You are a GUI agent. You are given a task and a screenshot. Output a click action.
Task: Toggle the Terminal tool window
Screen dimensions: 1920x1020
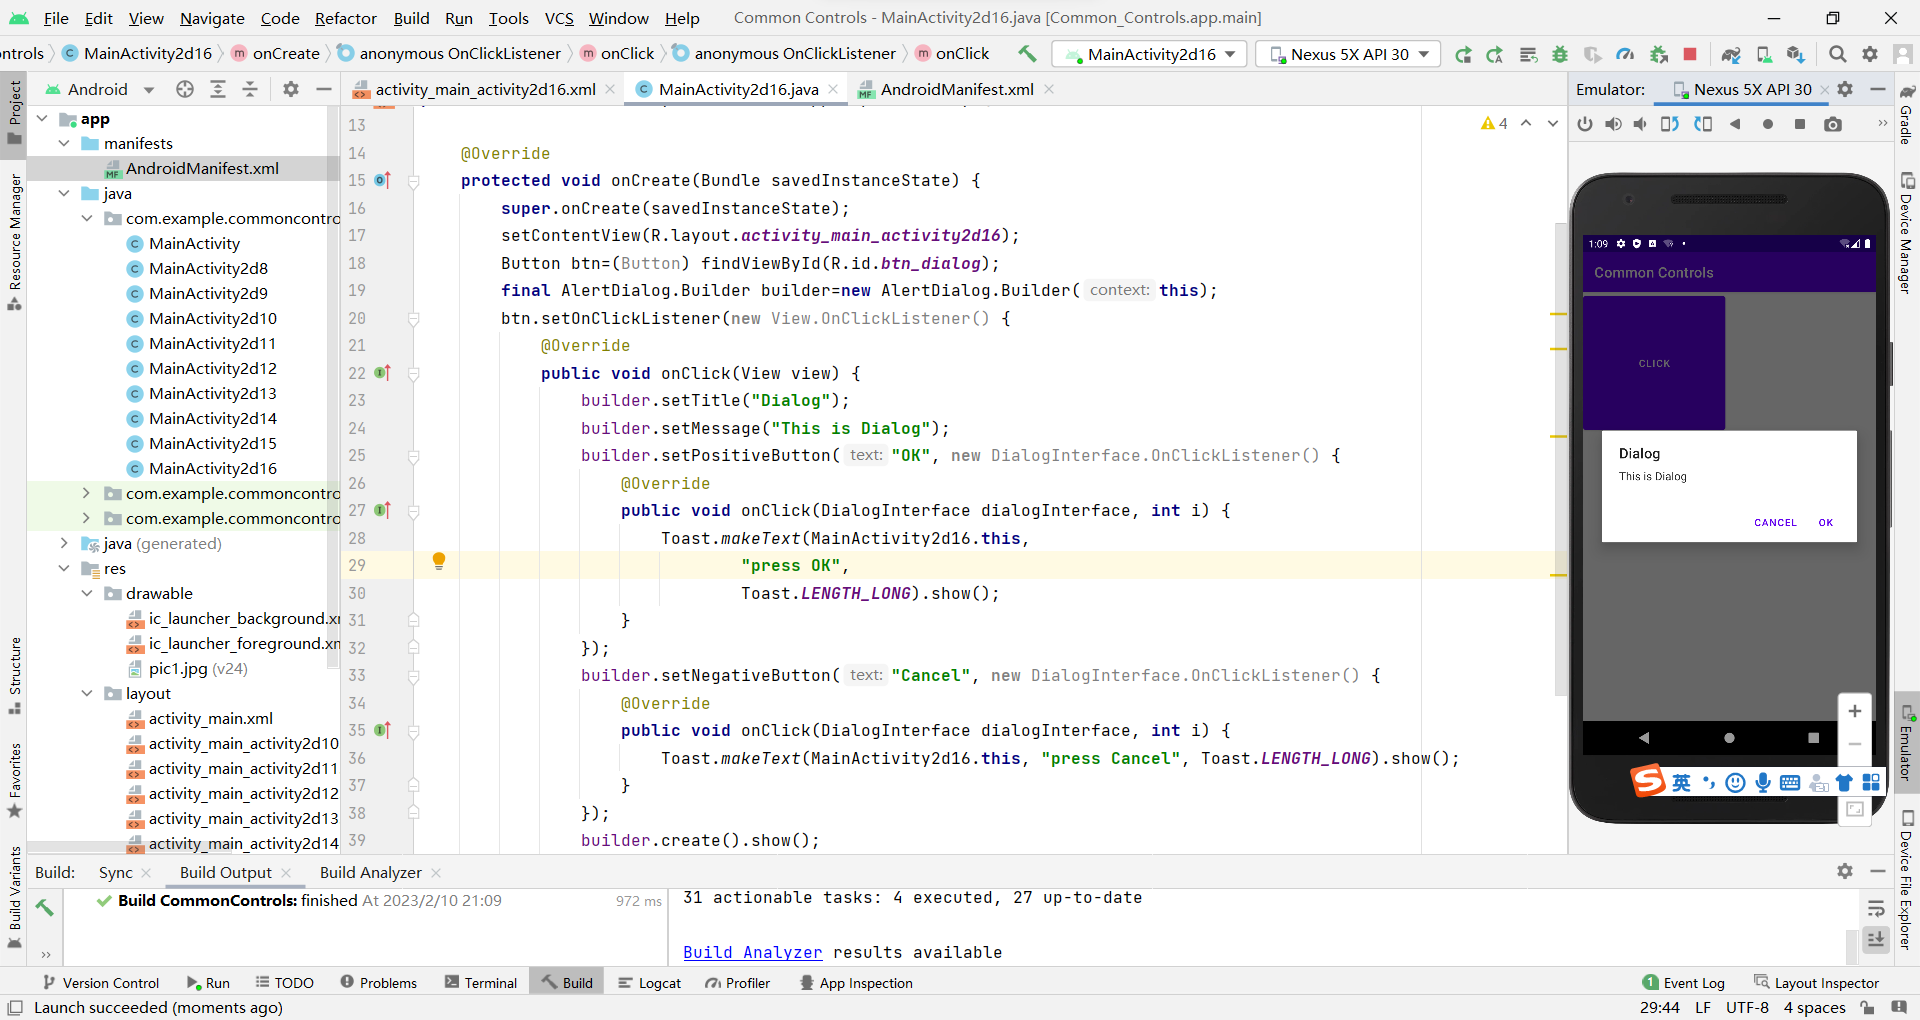click(480, 982)
